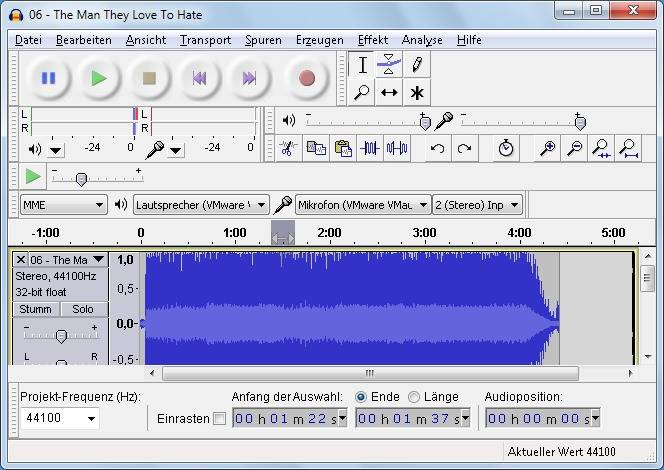Click the Sync-Lock clock icon
Screen dimensions: 664x470
[x=506, y=149]
